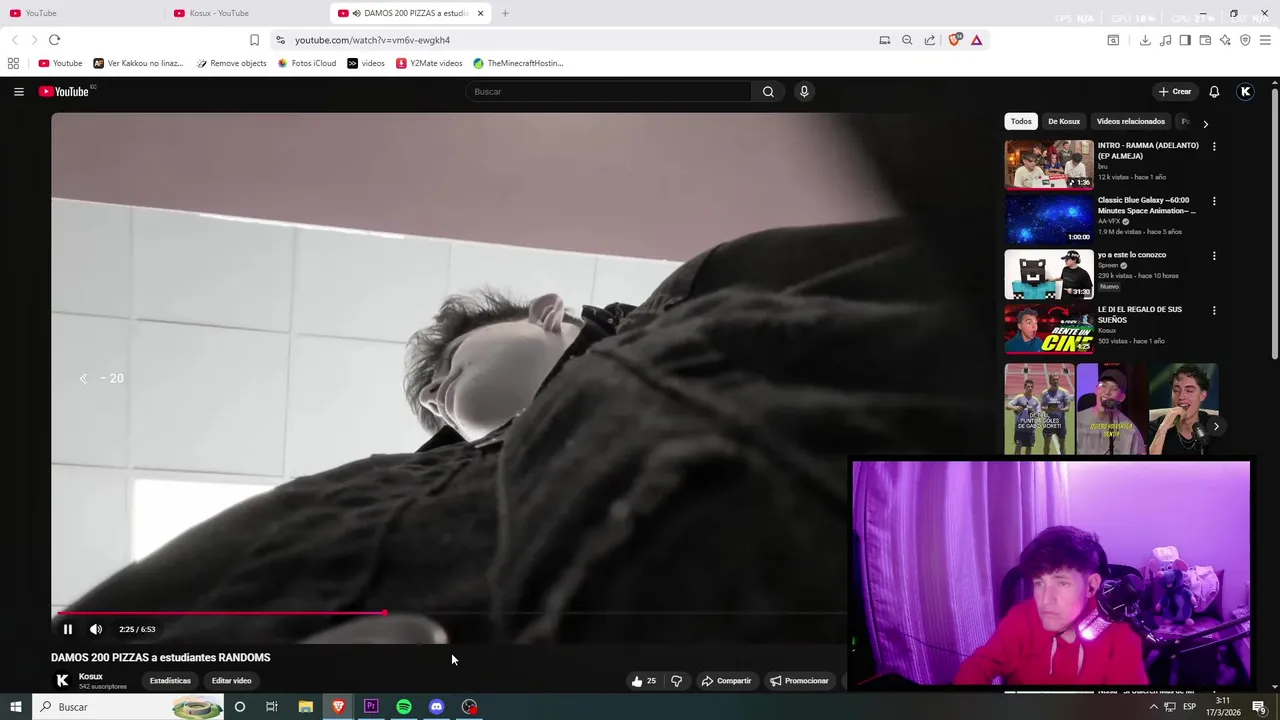1280x720 pixels.
Task: Open Brave VPN shield icon
Action: (1245, 40)
